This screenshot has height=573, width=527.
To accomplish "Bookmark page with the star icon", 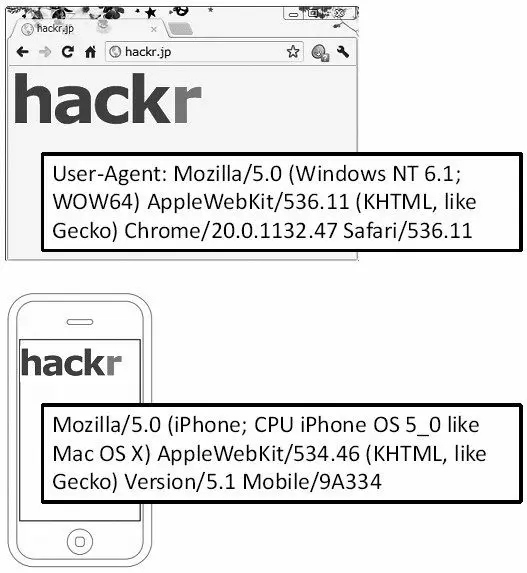I will click(293, 52).
